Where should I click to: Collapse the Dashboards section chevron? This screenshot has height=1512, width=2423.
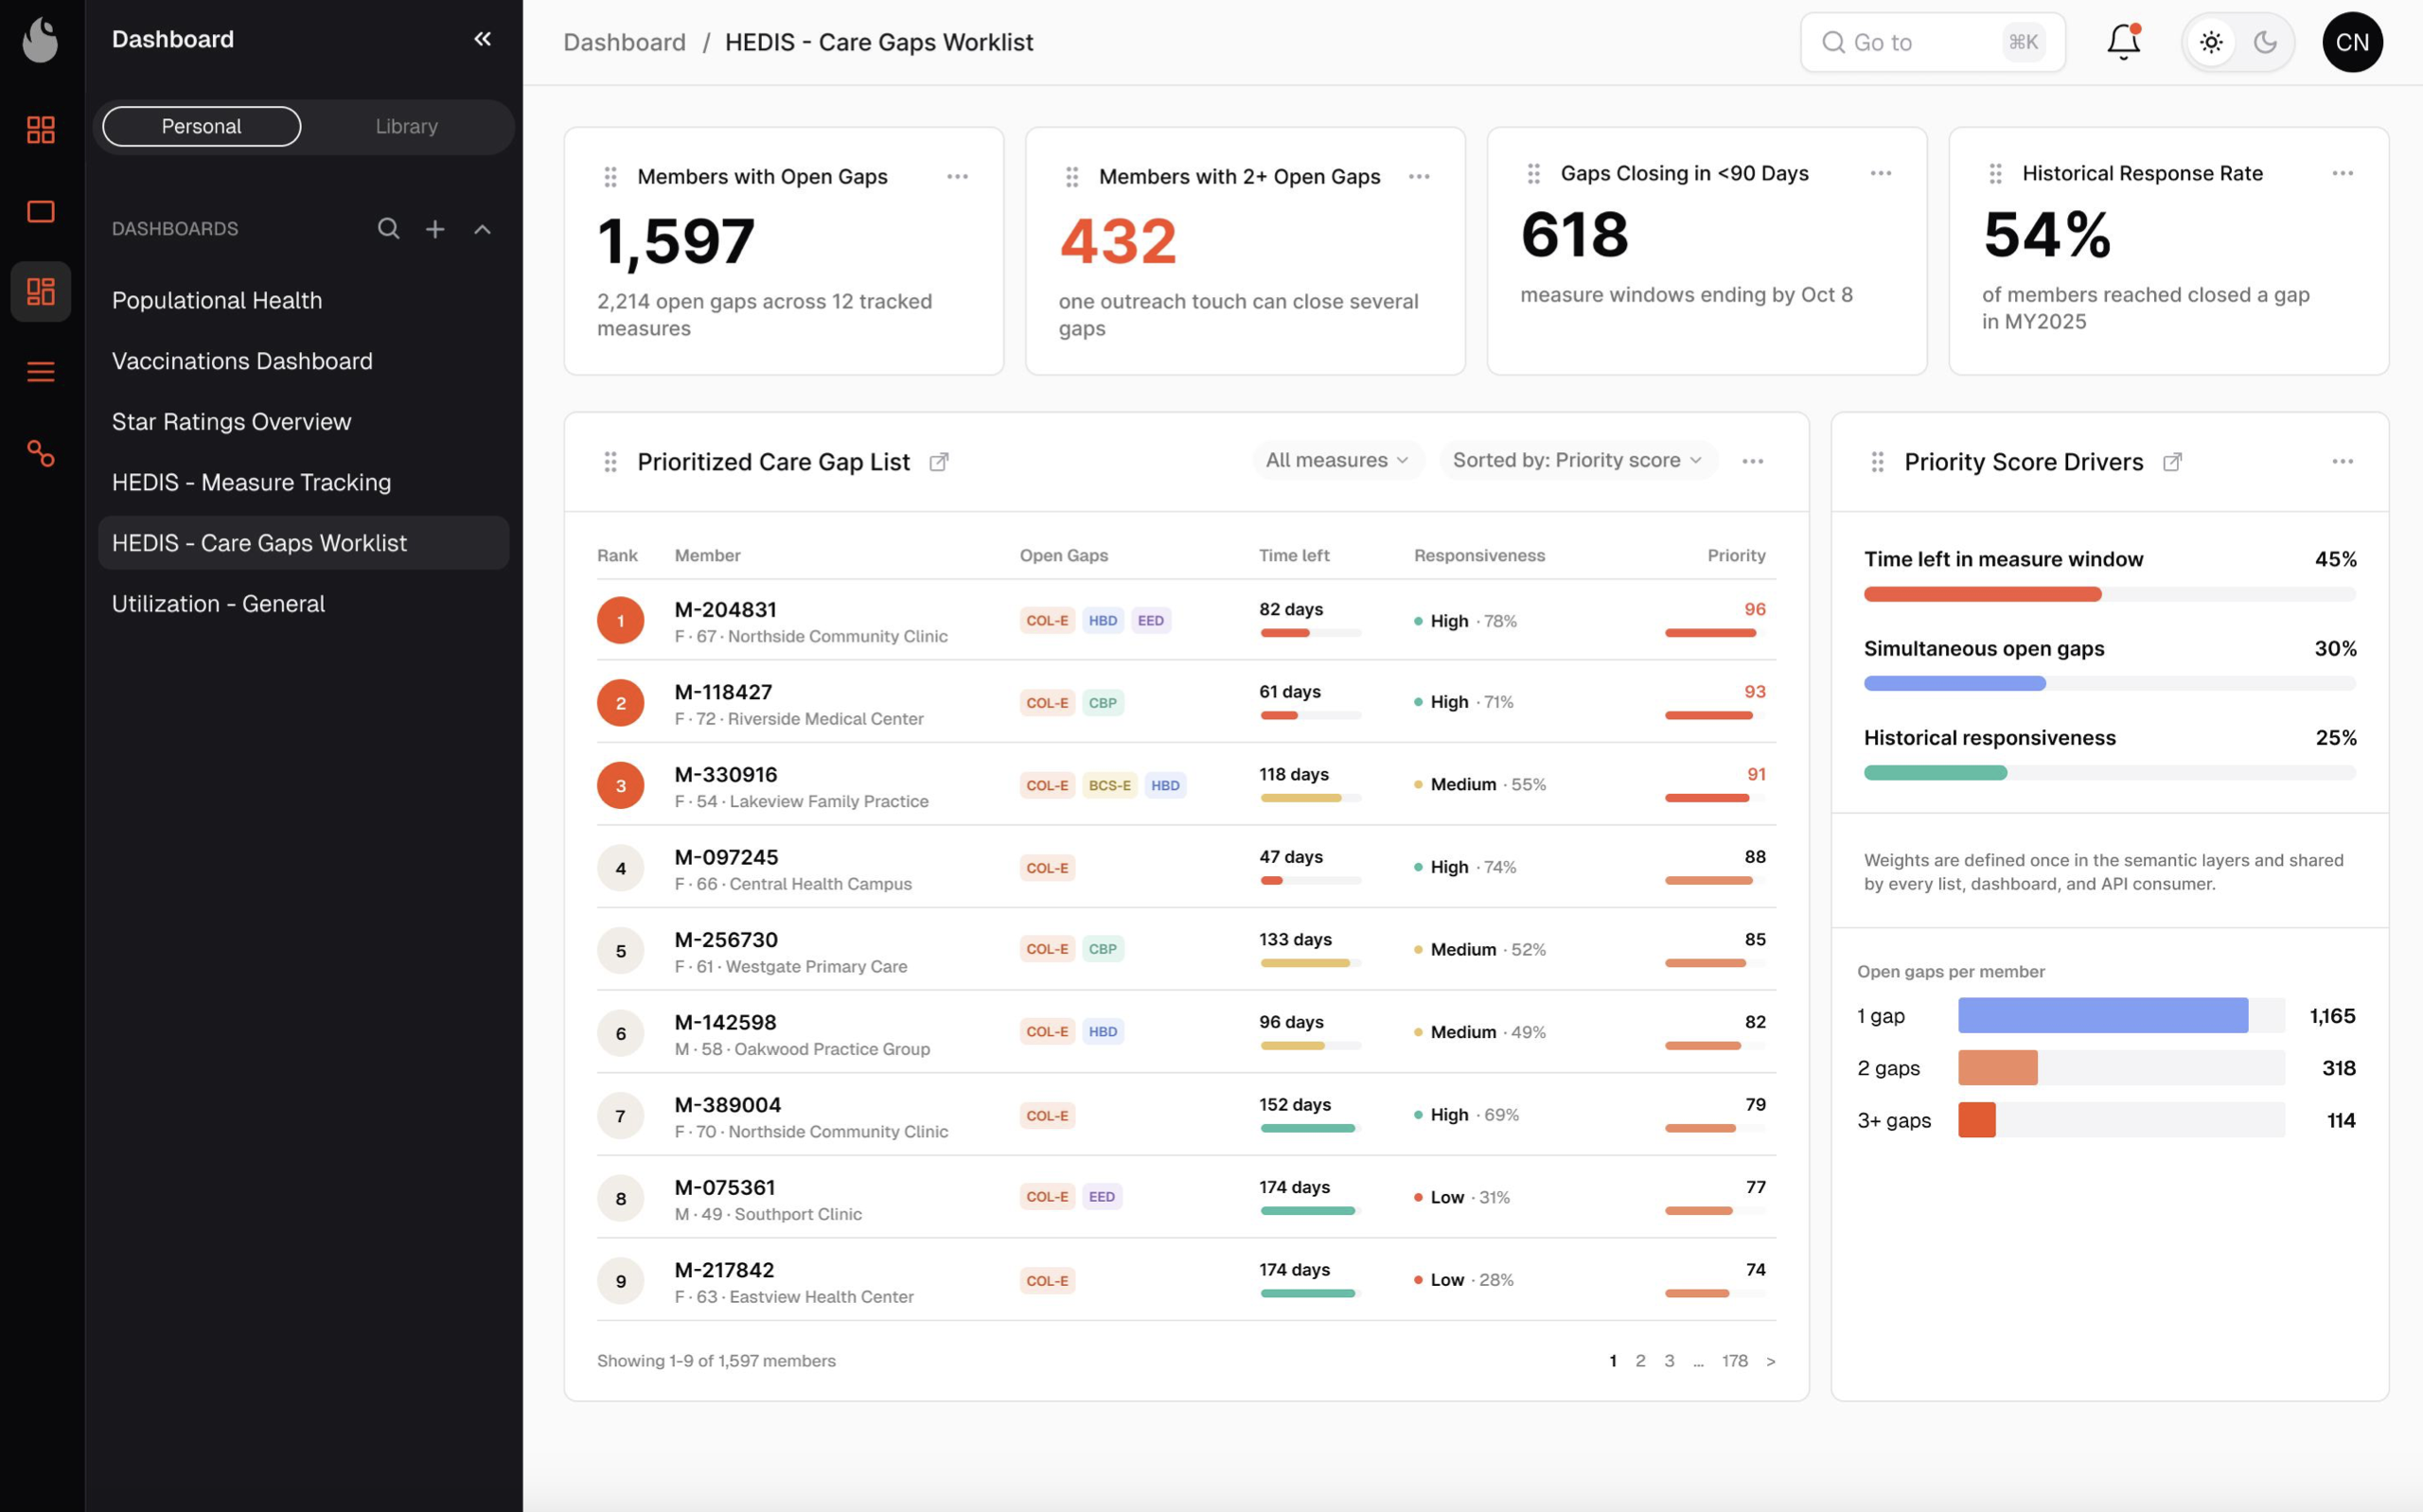pos(482,229)
